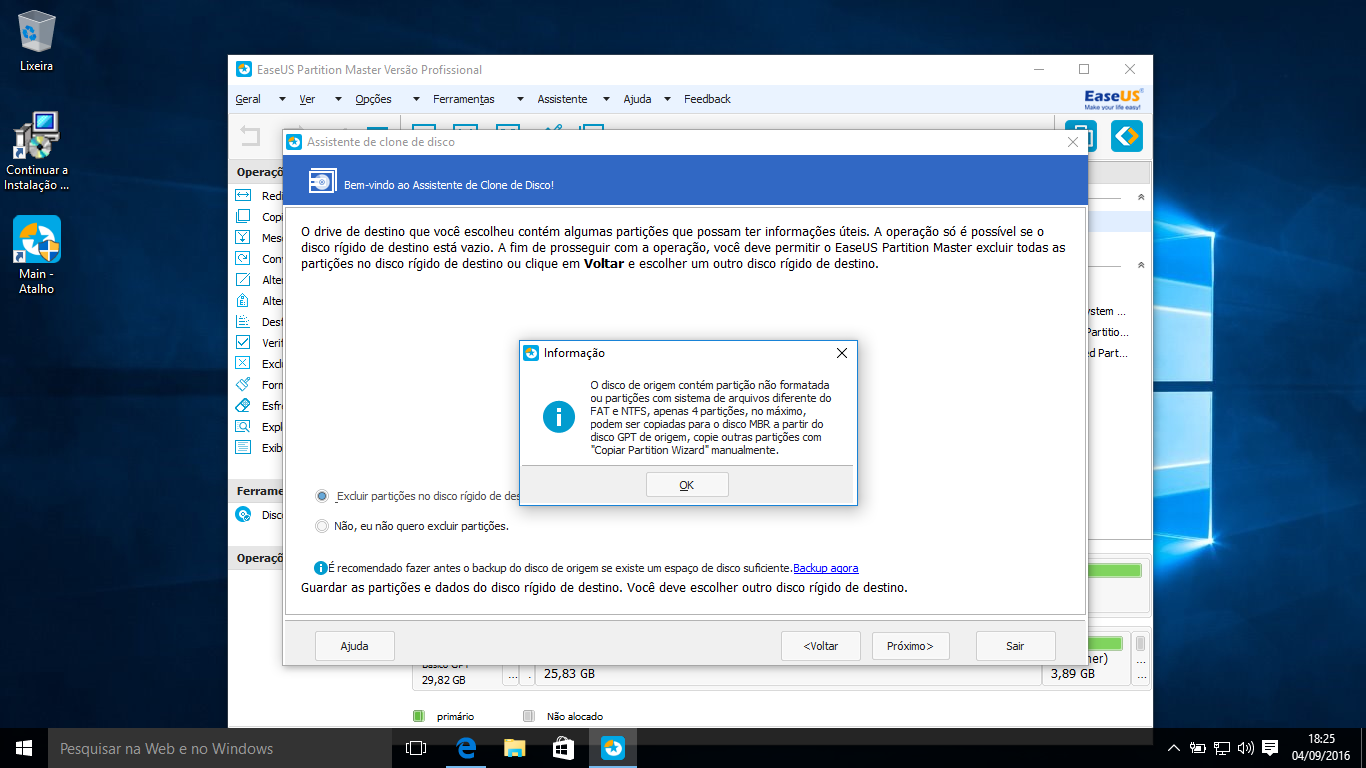The width and height of the screenshot is (1366, 768).
Task: Close the Informação dialog with X
Action: coord(842,353)
